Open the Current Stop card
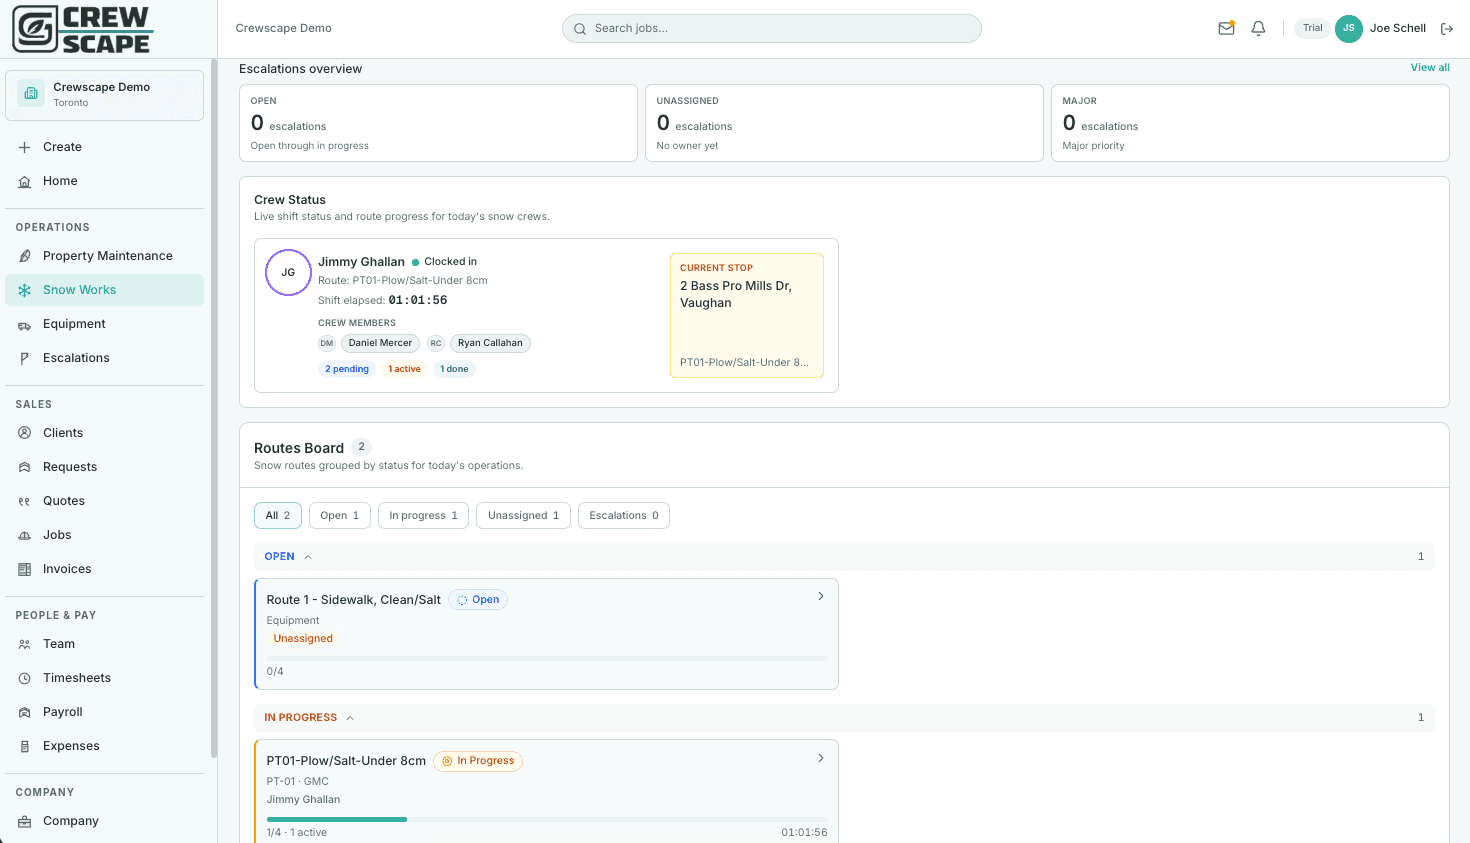This screenshot has width=1470, height=843. click(x=746, y=315)
